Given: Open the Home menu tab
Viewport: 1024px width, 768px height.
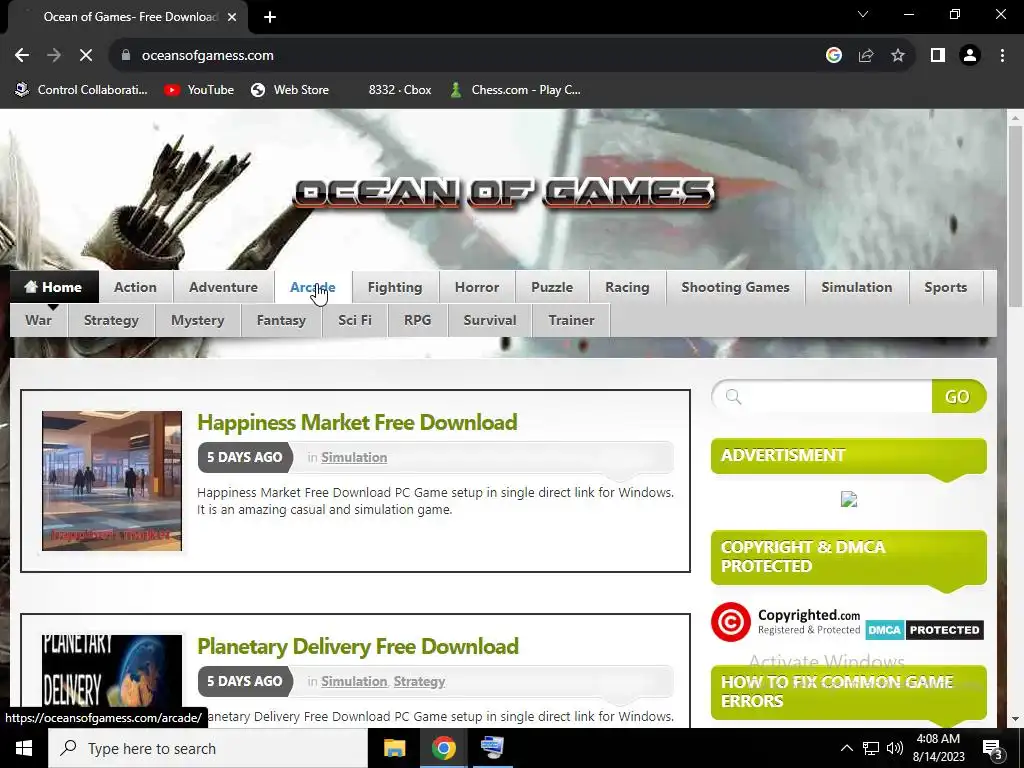Looking at the screenshot, I should pyautogui.click(x=54, y=287).
